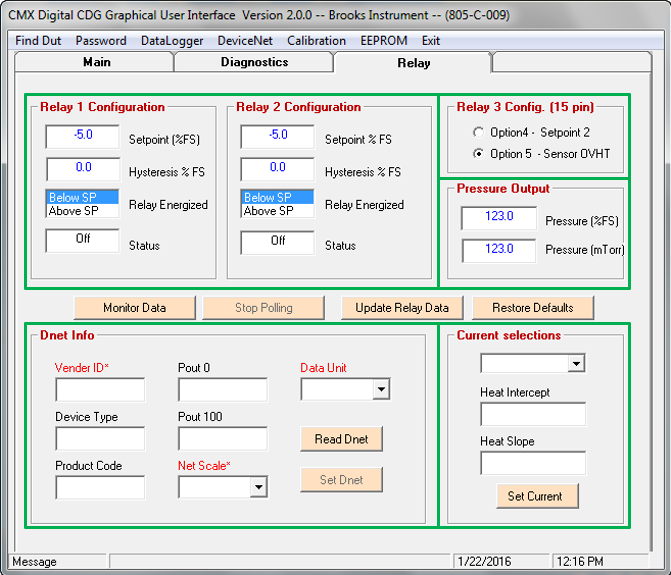Click the 12:16 PM time in status bar
Screen dimensions: 671x575
[580, 561]
